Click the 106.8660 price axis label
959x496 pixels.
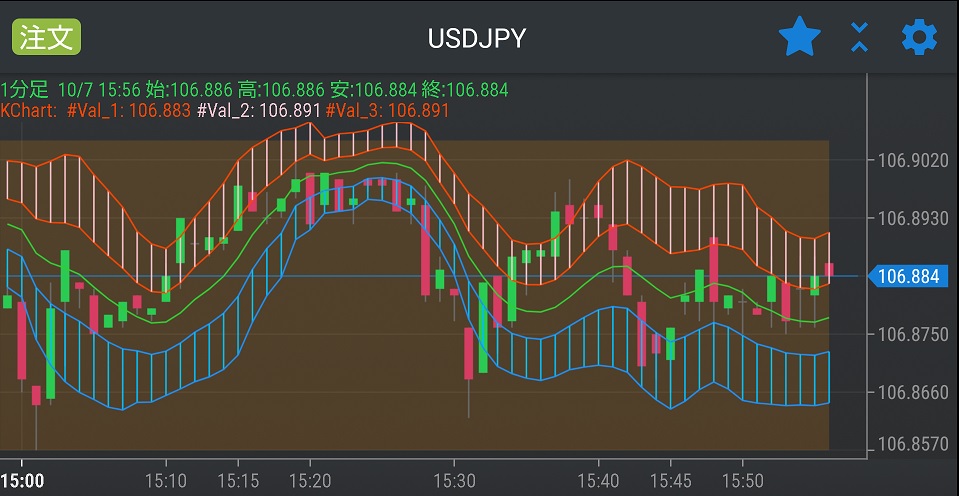pos(913,392)
